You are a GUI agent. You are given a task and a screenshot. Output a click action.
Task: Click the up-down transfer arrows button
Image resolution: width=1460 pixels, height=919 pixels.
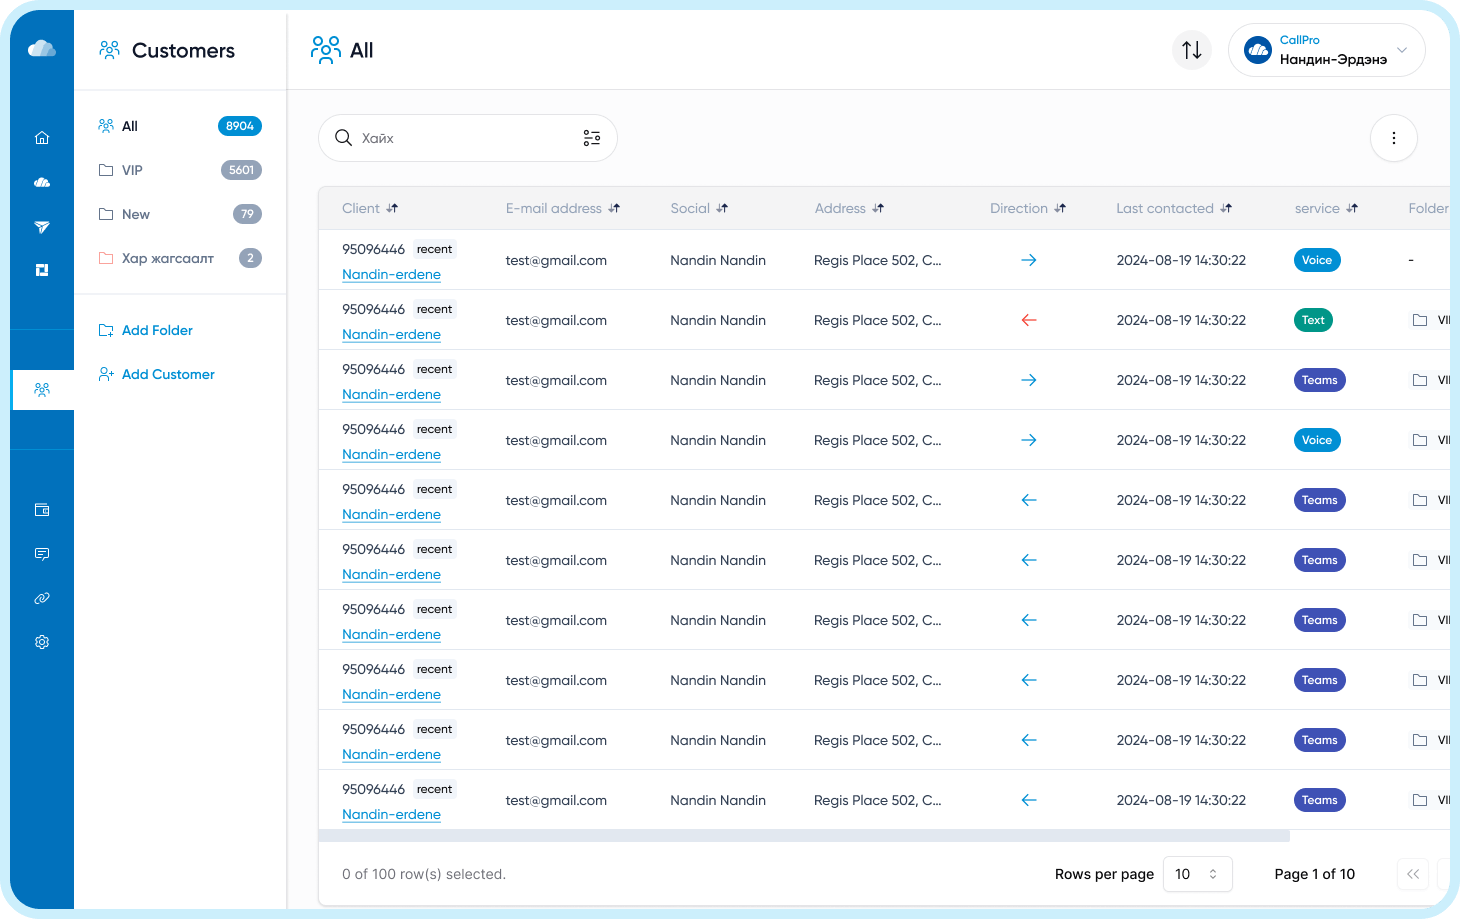[1192, 50]
